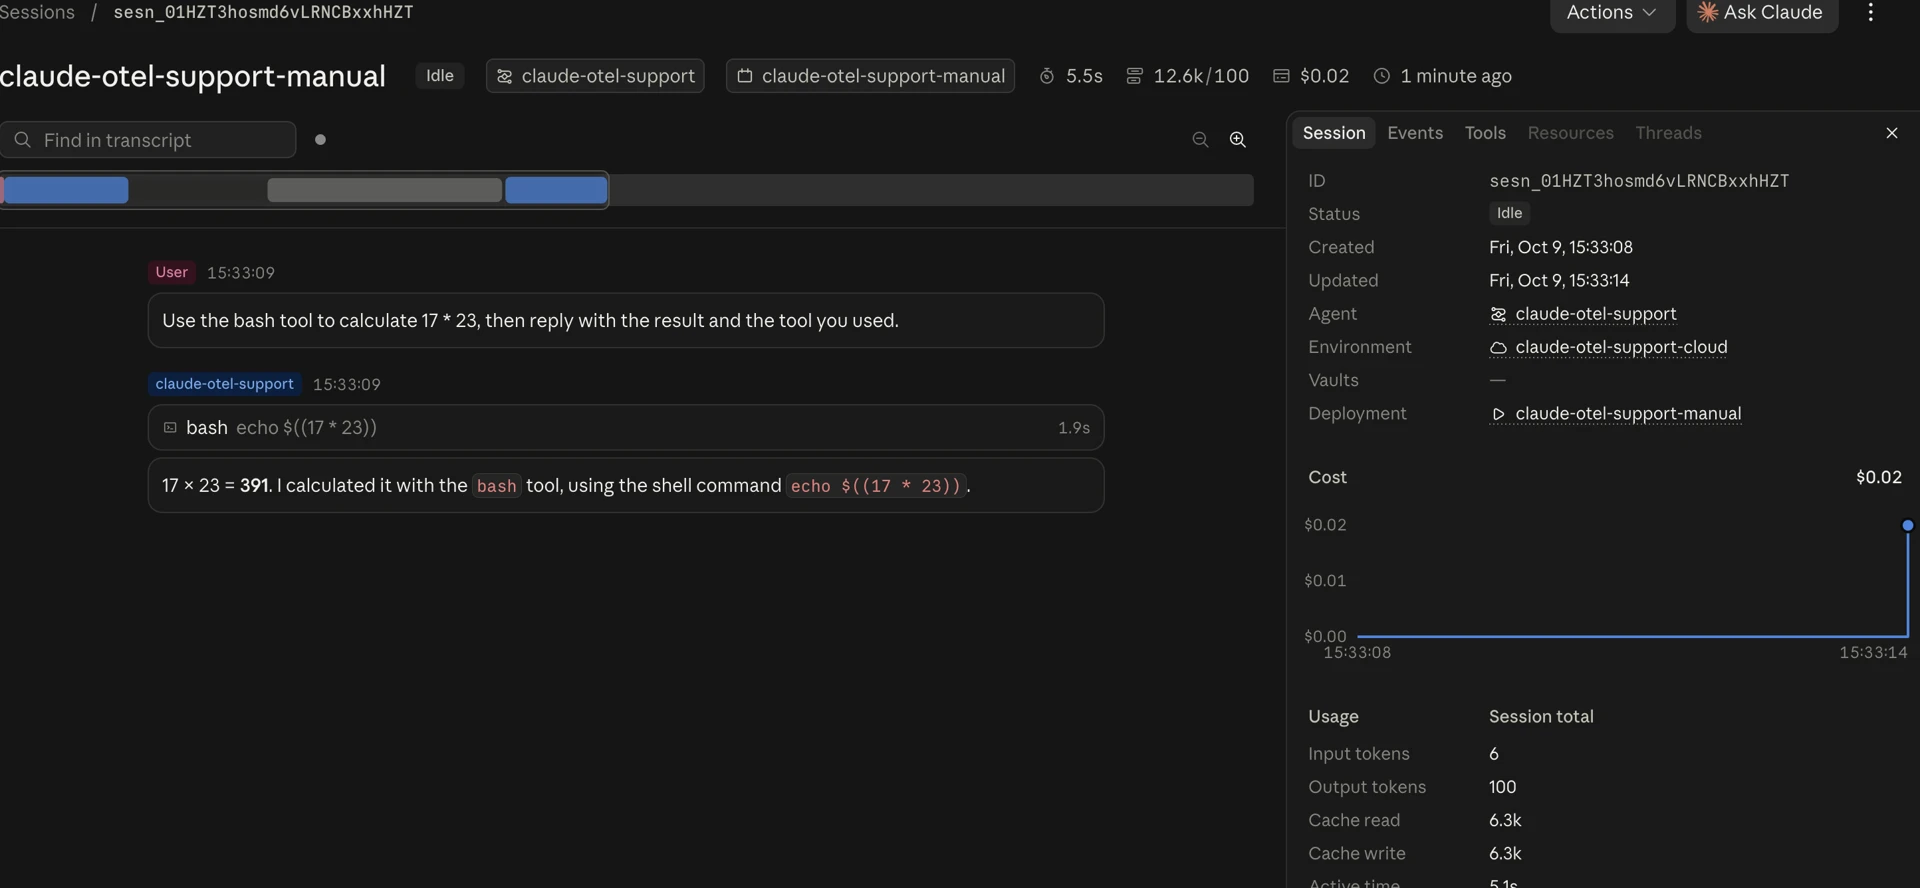The image size is (1920, 888).
Task: Click the zoom out magnifier icon
Action: click(x=1200, y=140)
